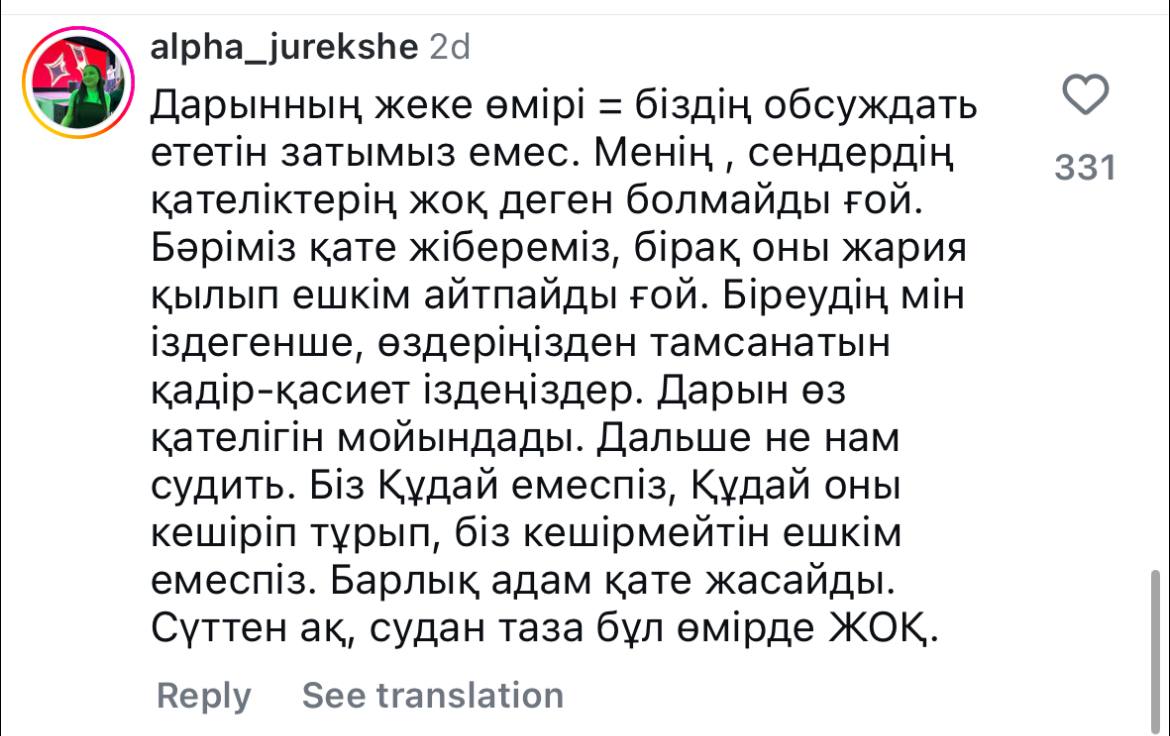Click the 2d timestamp next to username
This screenshot has width=1170, height=736.
[x=450, y=47]
